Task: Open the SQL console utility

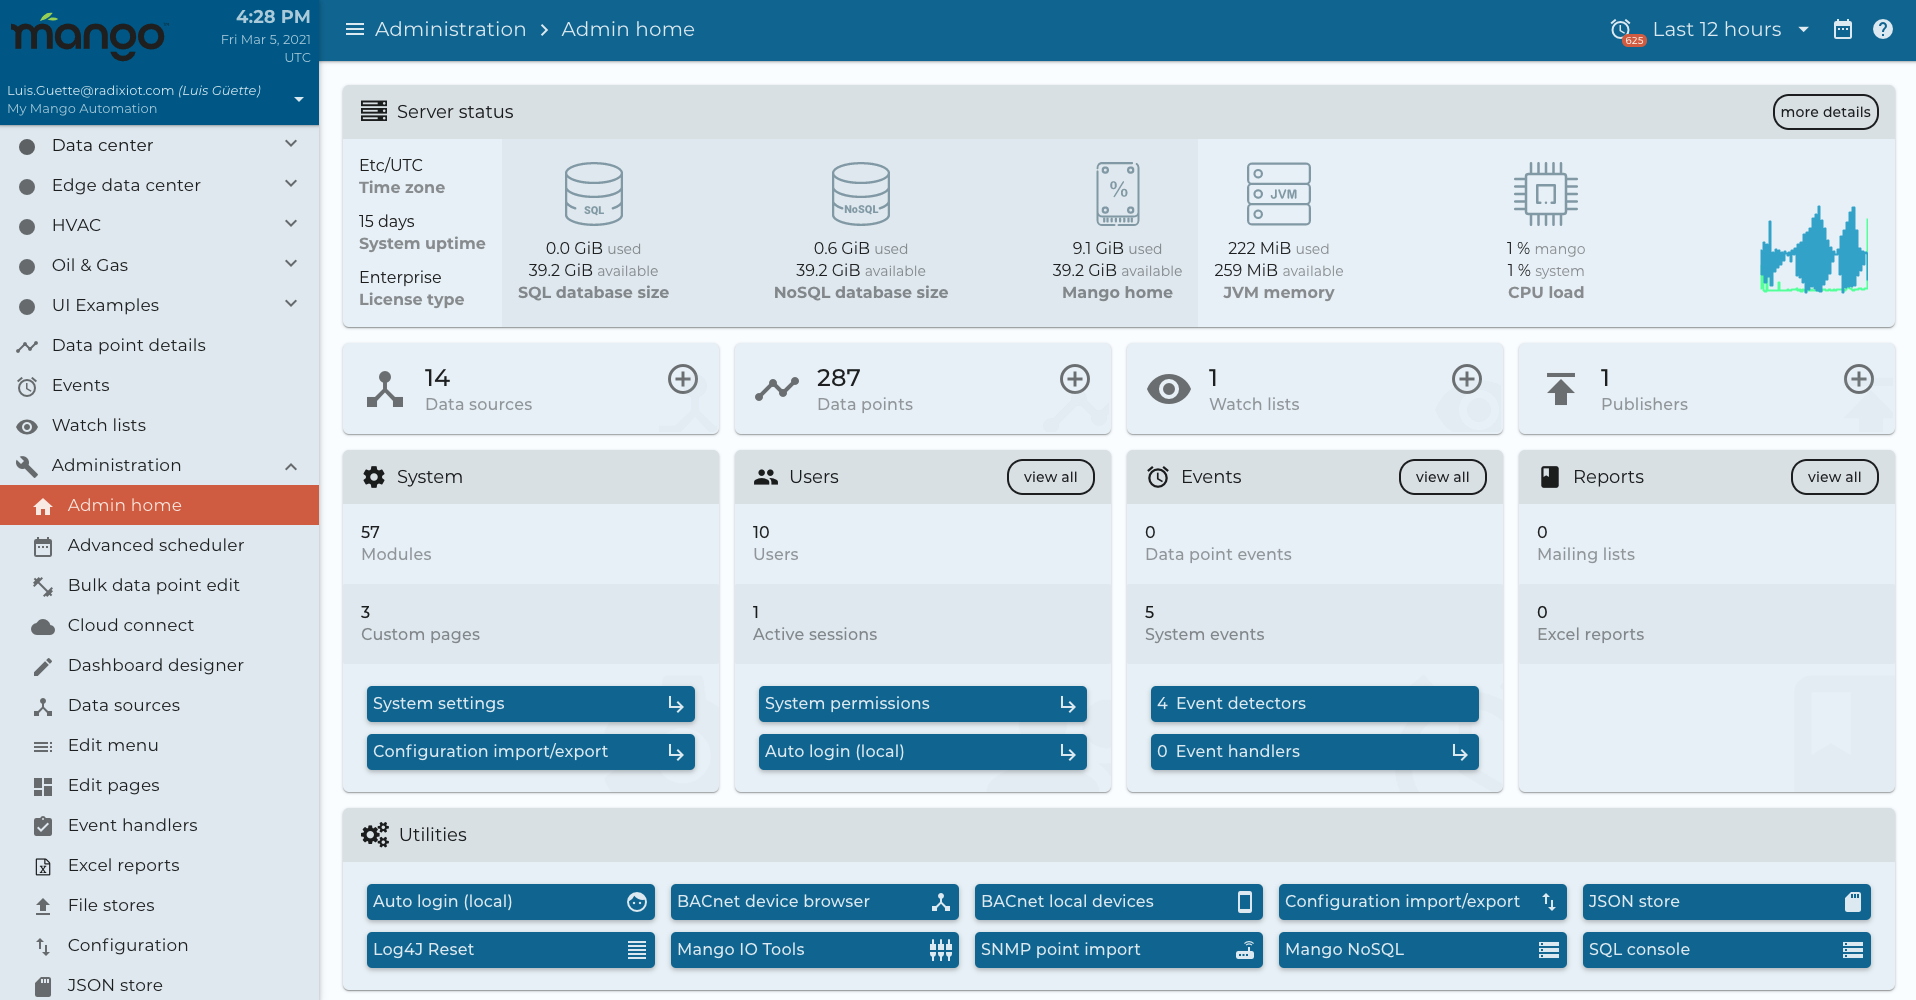Action: [x=1726, y=950]
